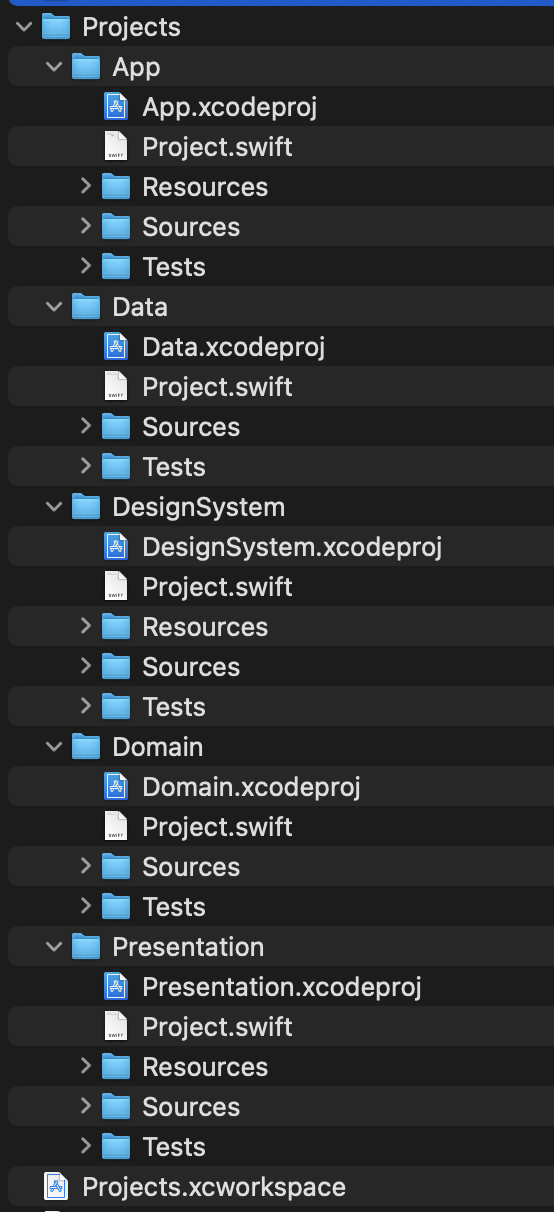Click Sources folder icon inside Domain
The image size is (554, 1212).
116,866
